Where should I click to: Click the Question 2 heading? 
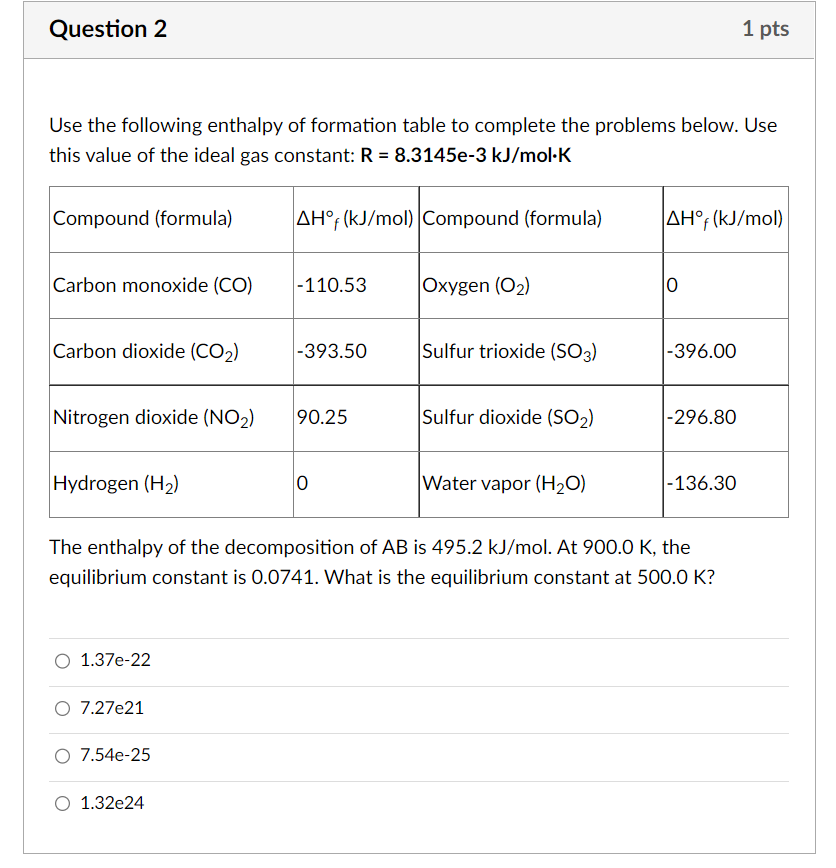[x=110, y=30]
